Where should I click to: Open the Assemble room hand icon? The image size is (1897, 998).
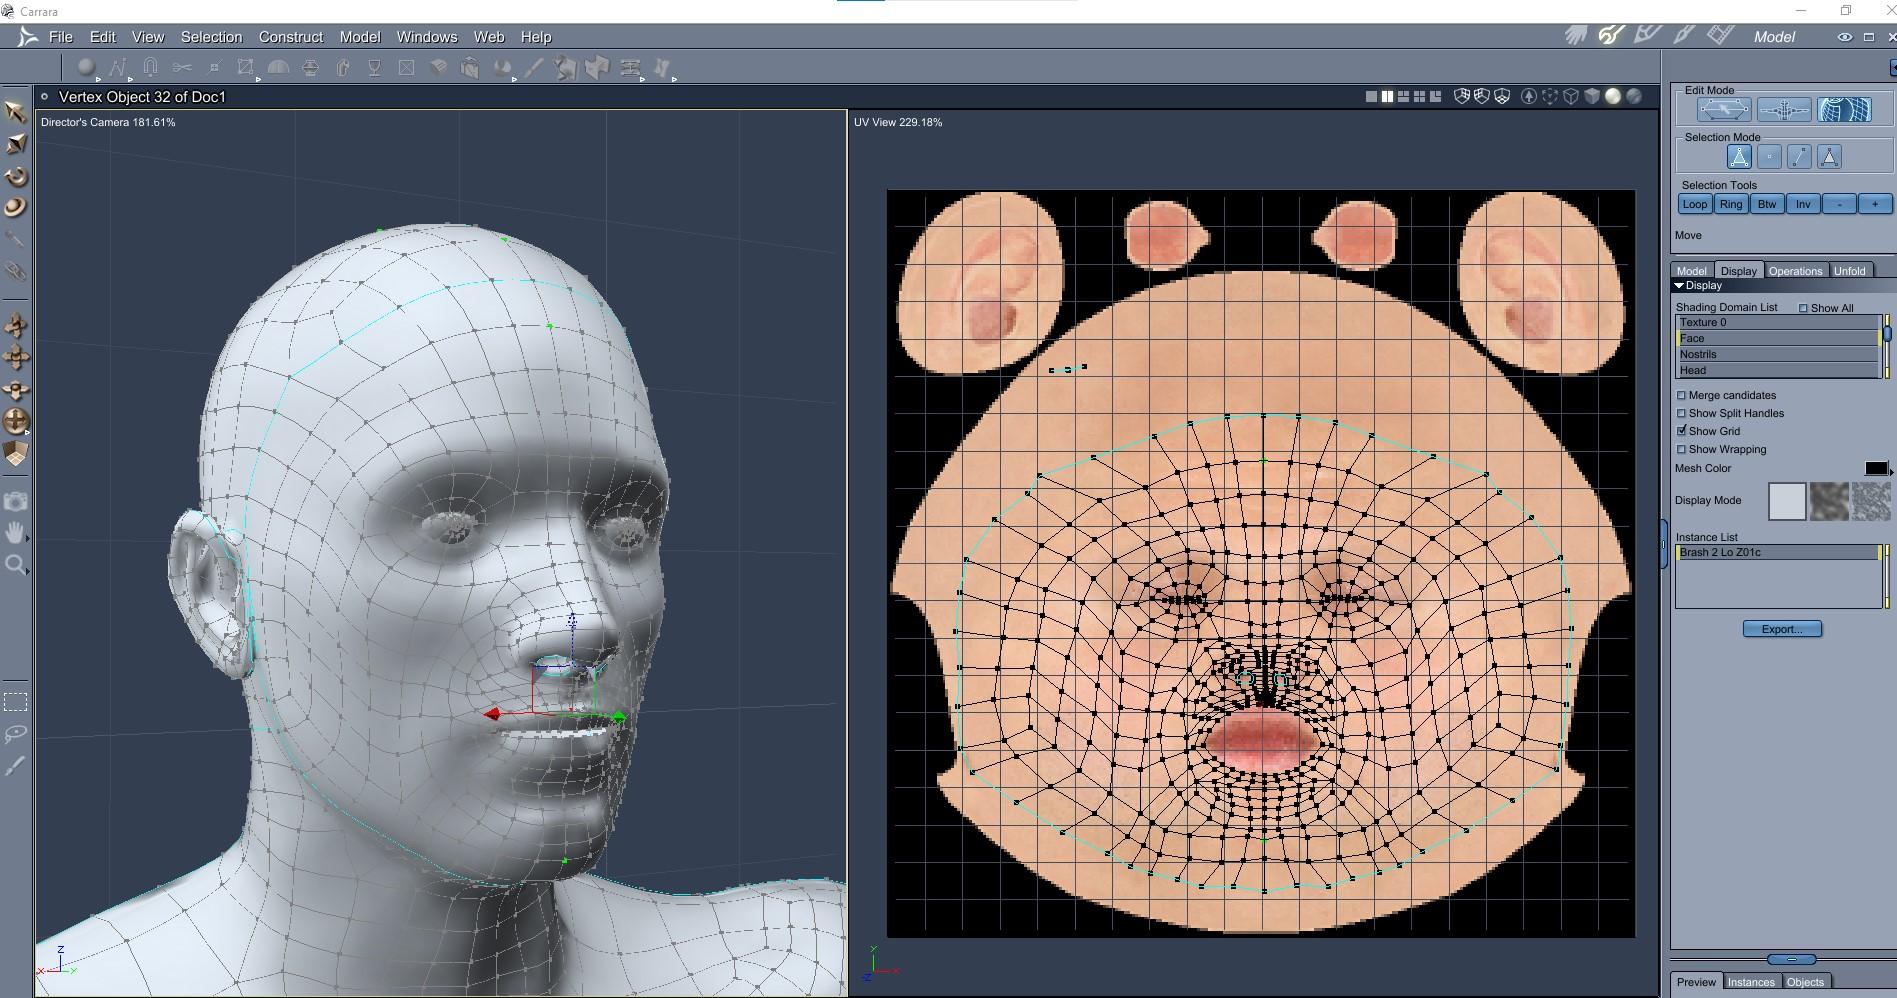(1576, 36)
